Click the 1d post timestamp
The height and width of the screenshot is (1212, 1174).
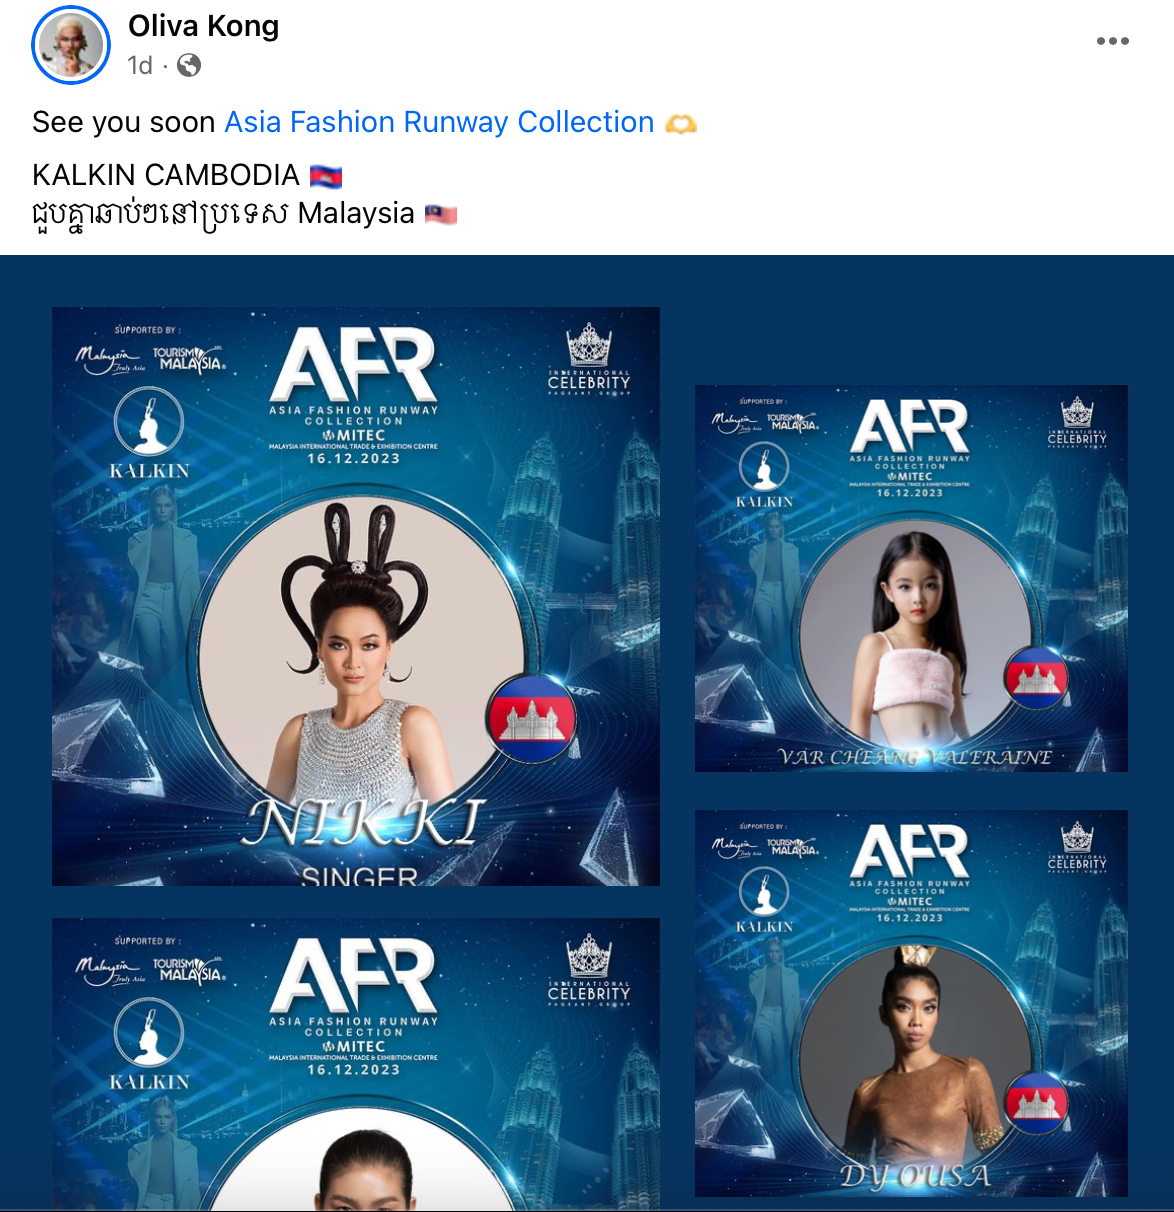[x=139, y=65]
